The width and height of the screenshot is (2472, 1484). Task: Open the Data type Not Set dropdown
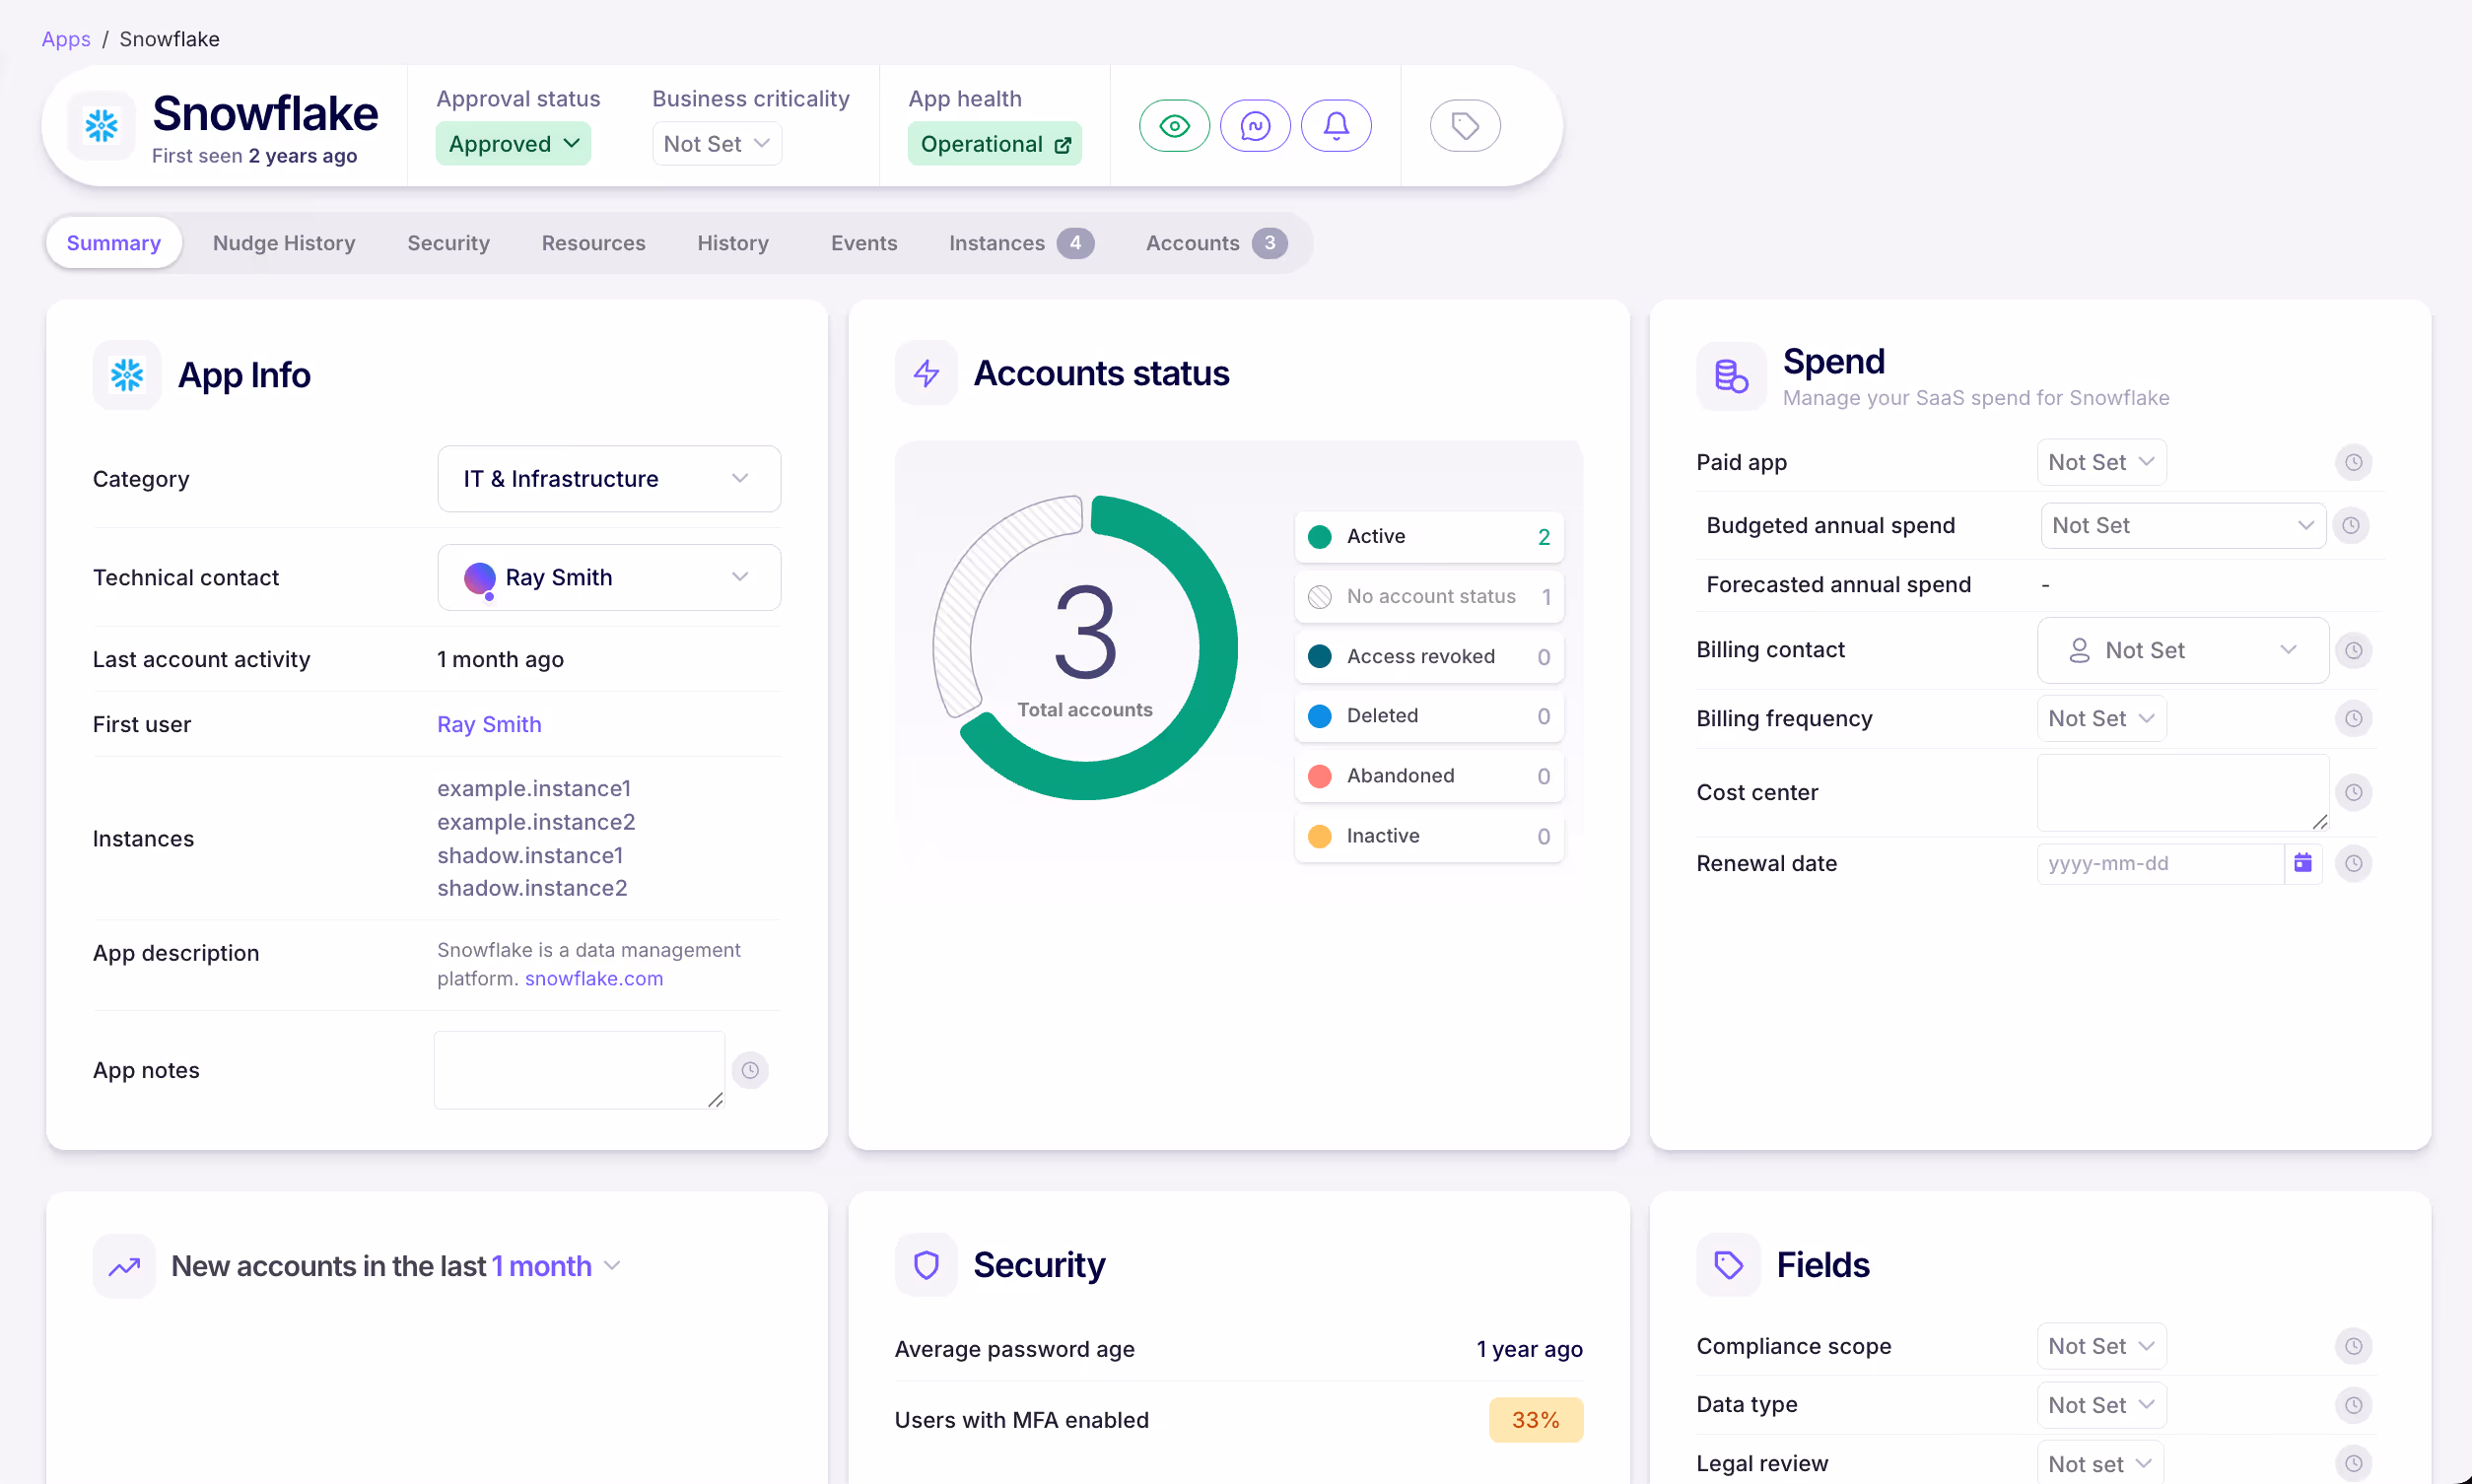pyautogui.click(x=2102, y=1405)
